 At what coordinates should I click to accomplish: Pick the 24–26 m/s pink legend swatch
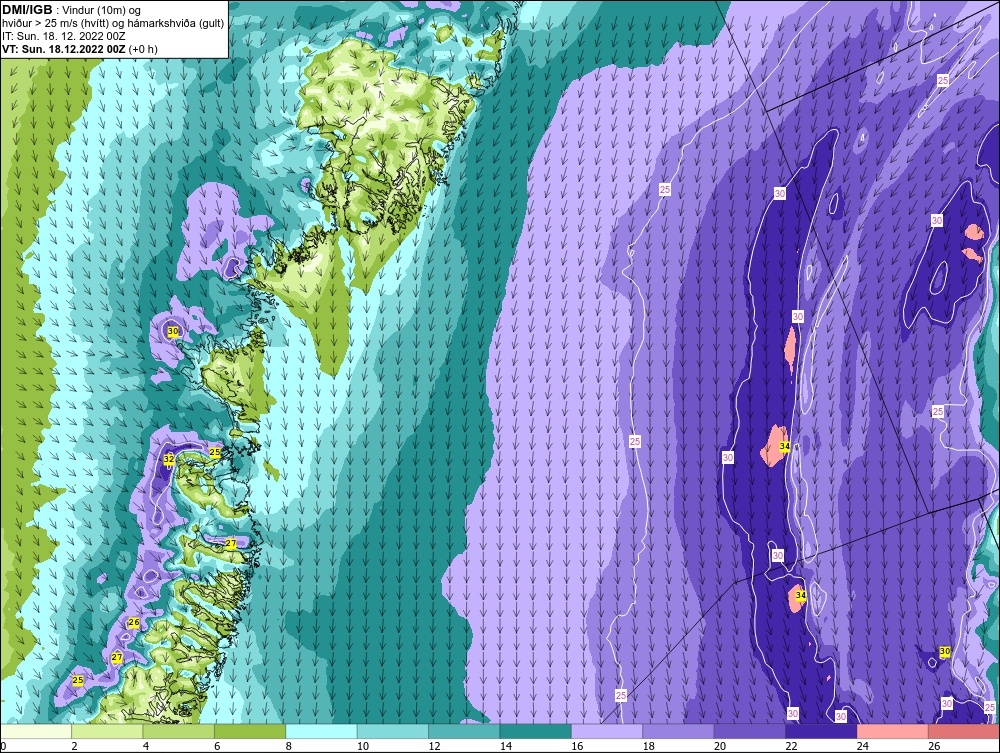pyautogui.click(x=893, y=731)
